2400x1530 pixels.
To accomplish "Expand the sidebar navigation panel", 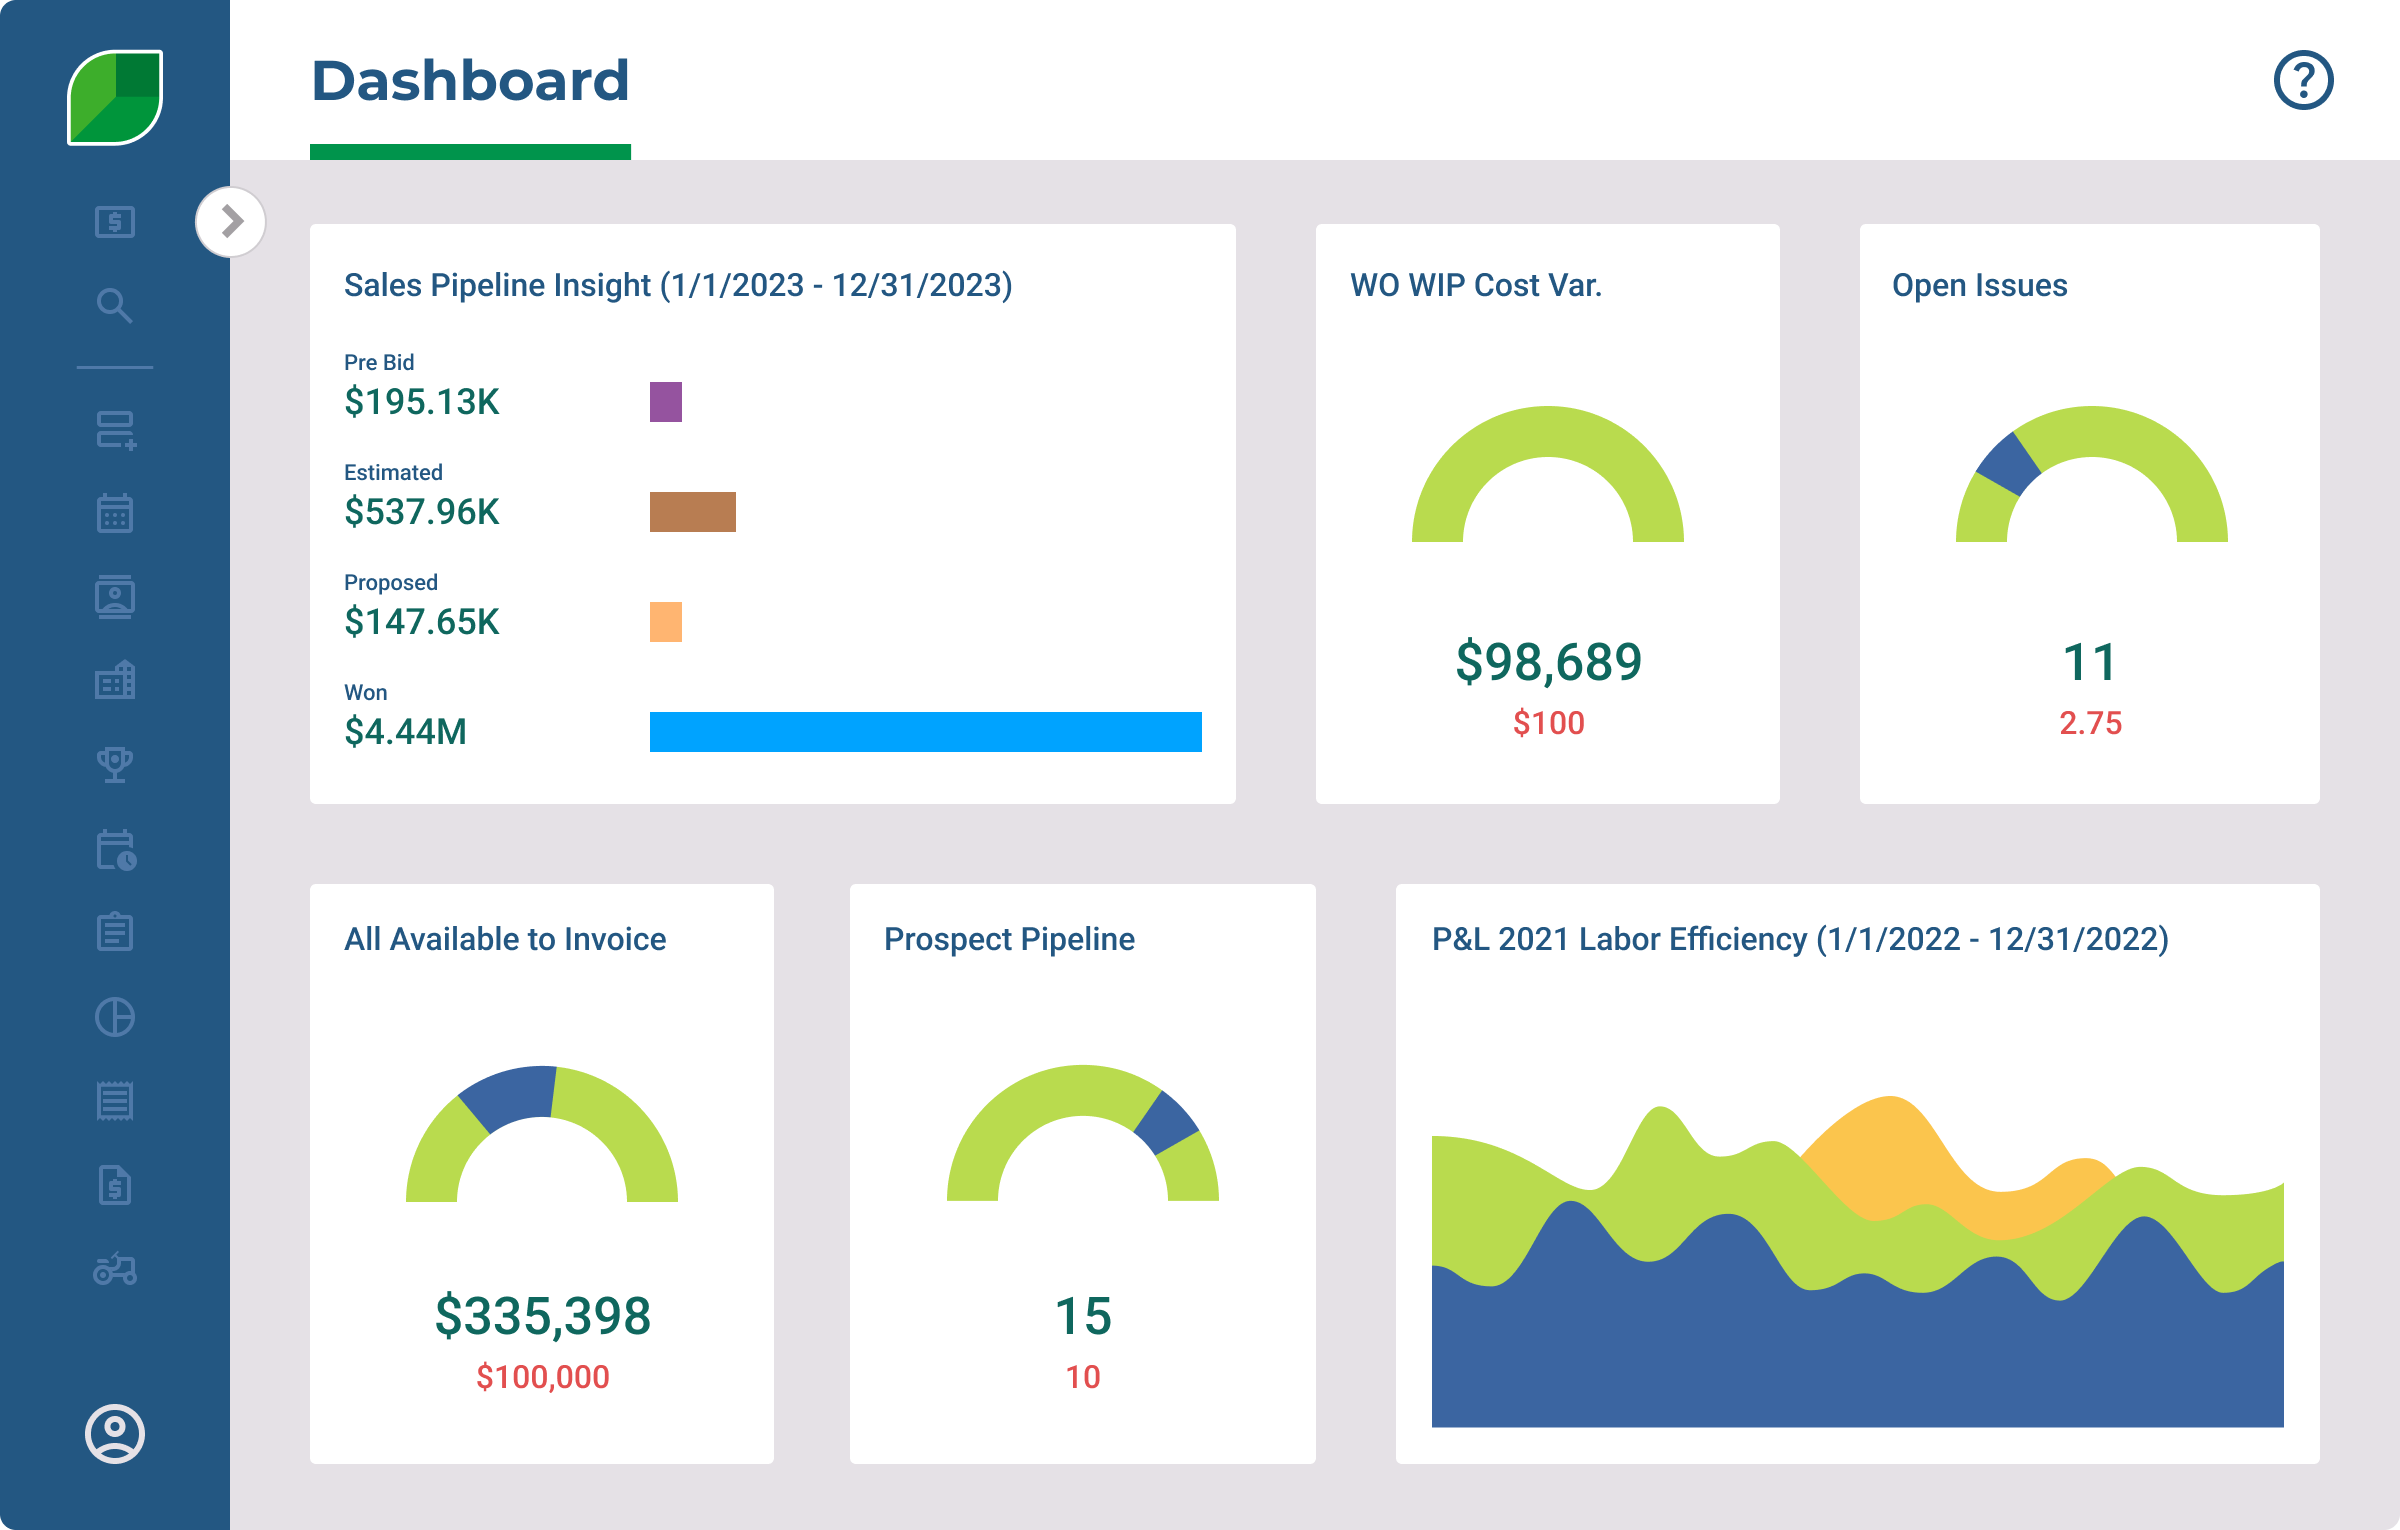I will coord(232,221).
